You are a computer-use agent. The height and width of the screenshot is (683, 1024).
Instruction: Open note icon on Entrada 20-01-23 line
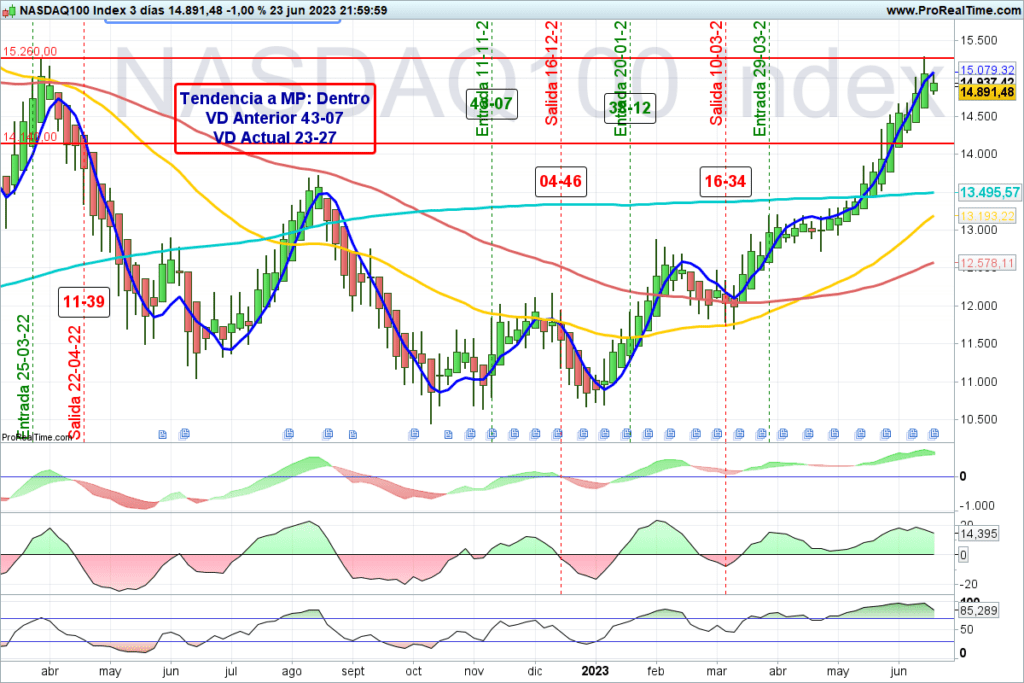point(627,434)
